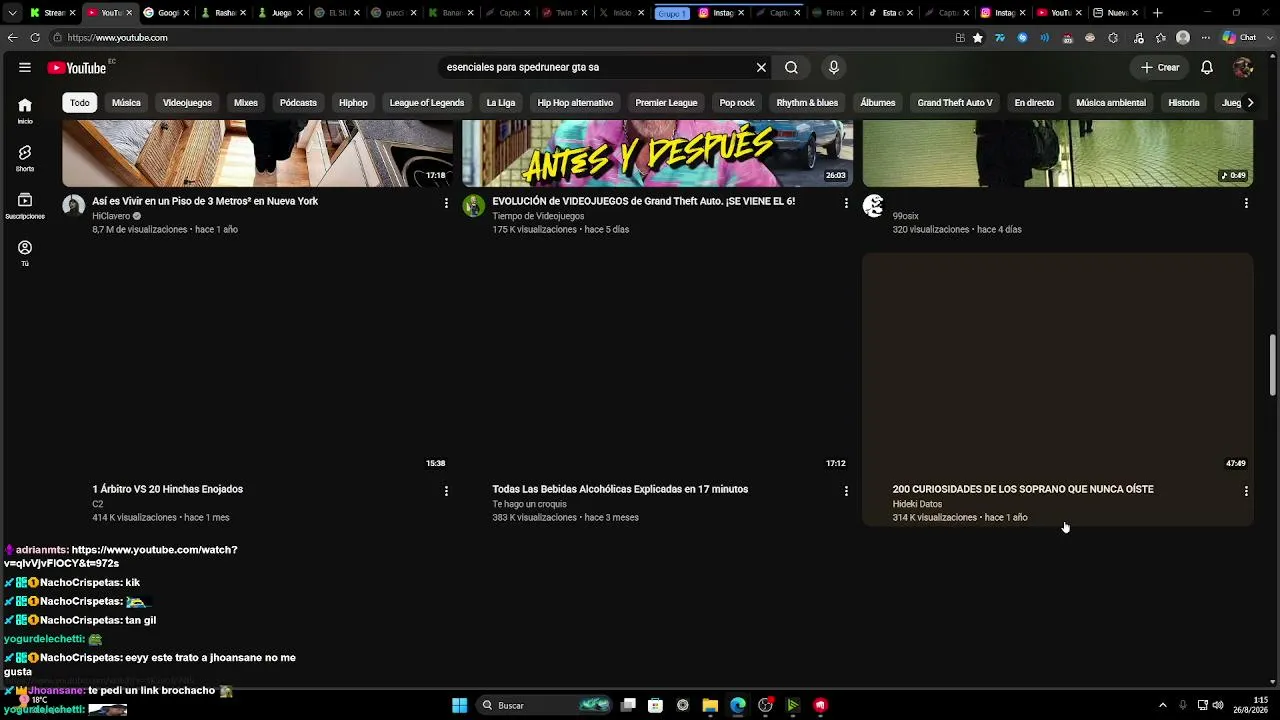1280x720 pixels.
Task: Go to YouTube home via the logo
Action: (77, 68)
